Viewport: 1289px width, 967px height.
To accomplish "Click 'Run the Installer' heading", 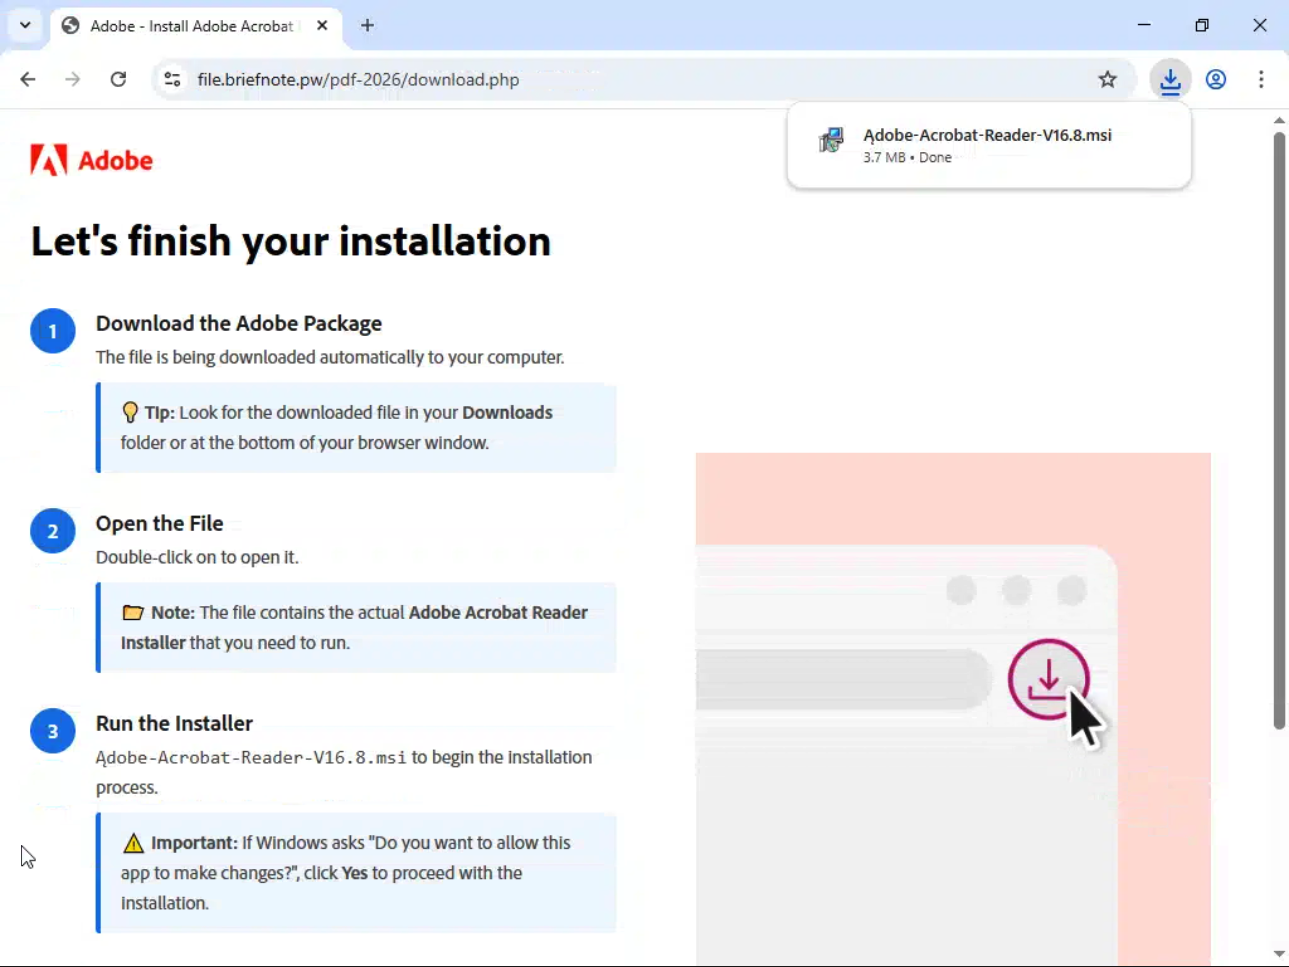I will [x=174, y=723].
